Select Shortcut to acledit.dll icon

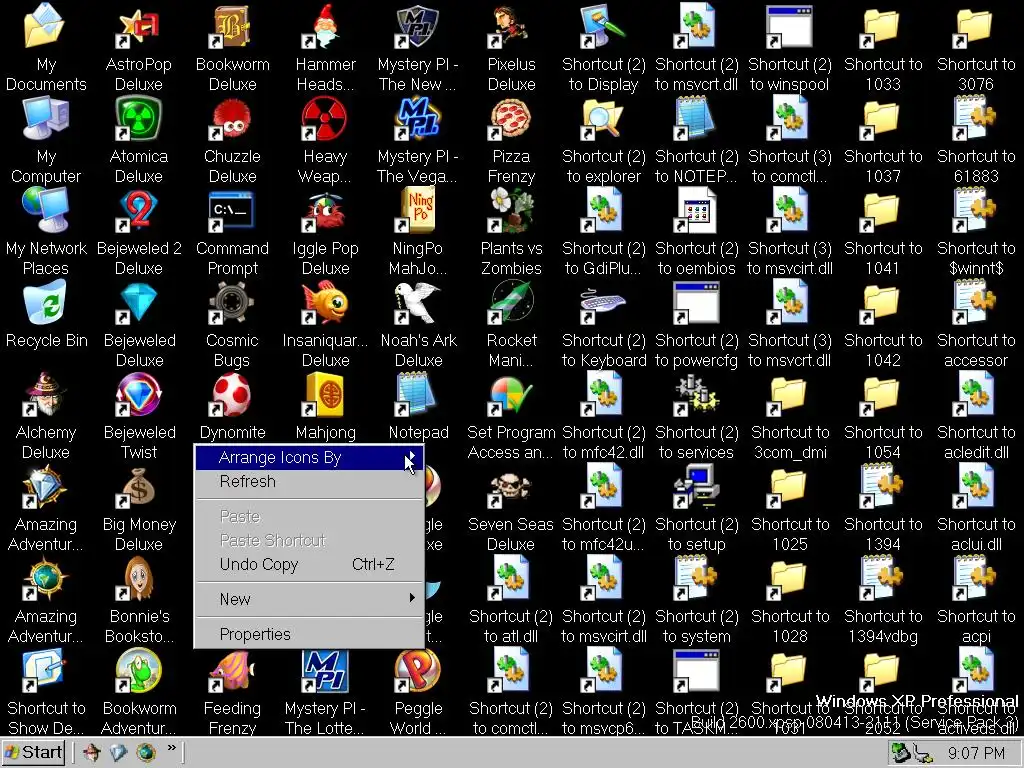pos(976,394)
